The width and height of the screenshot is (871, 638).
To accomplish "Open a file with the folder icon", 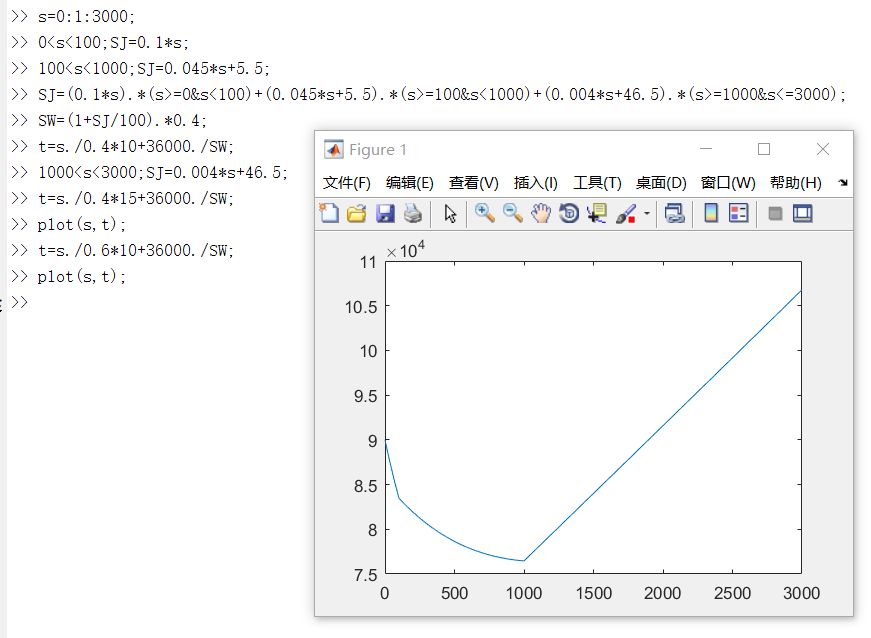I will pos(357,213).
